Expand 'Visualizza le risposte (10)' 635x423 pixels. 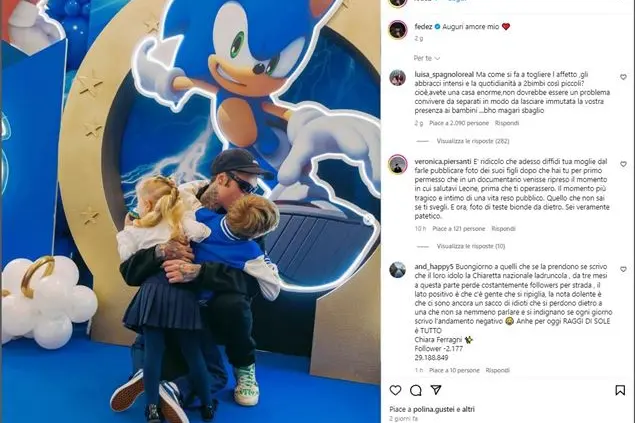pyautogui.click(x=471, y=246)
